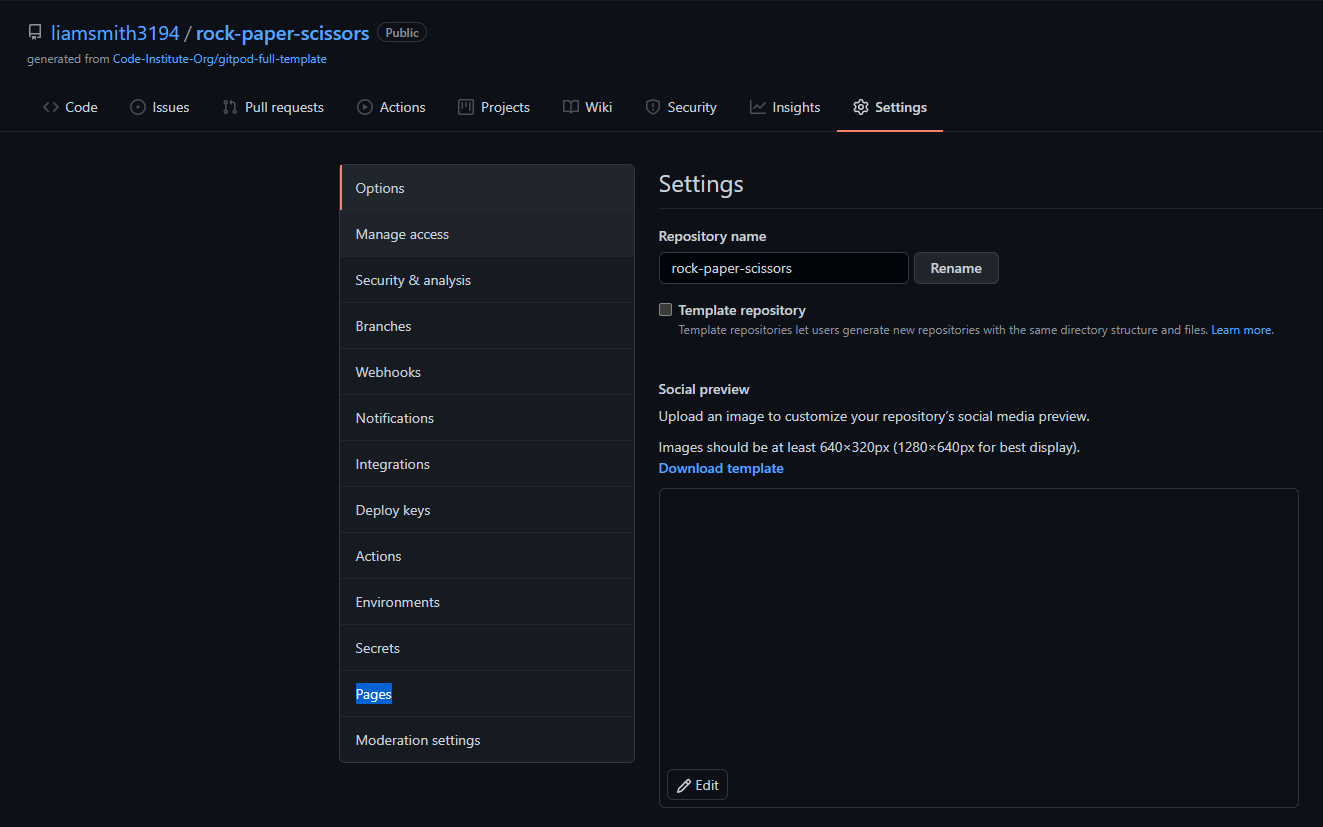Screen dimensions: 1323x827
Task: View the Insights tab
Action: tap(785, 107)
